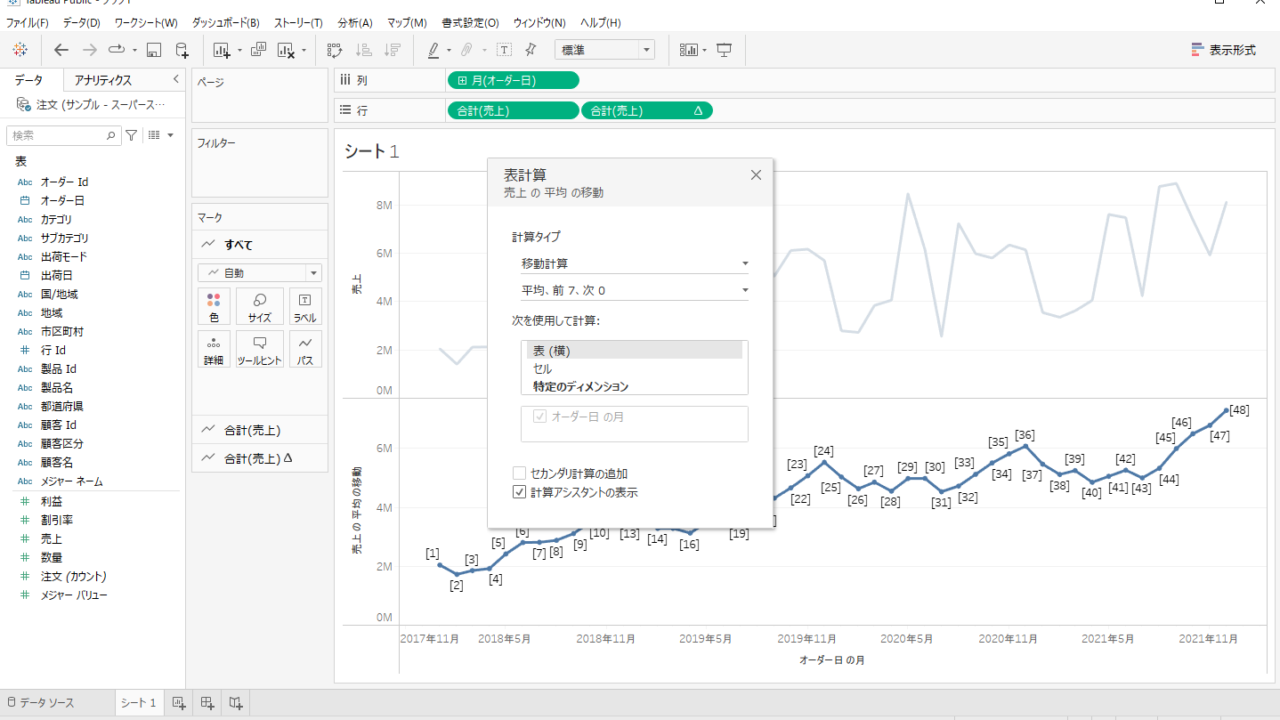Expand the highlight pen dropdown arrow
The image size is (1280, 720).
point(449,50)
